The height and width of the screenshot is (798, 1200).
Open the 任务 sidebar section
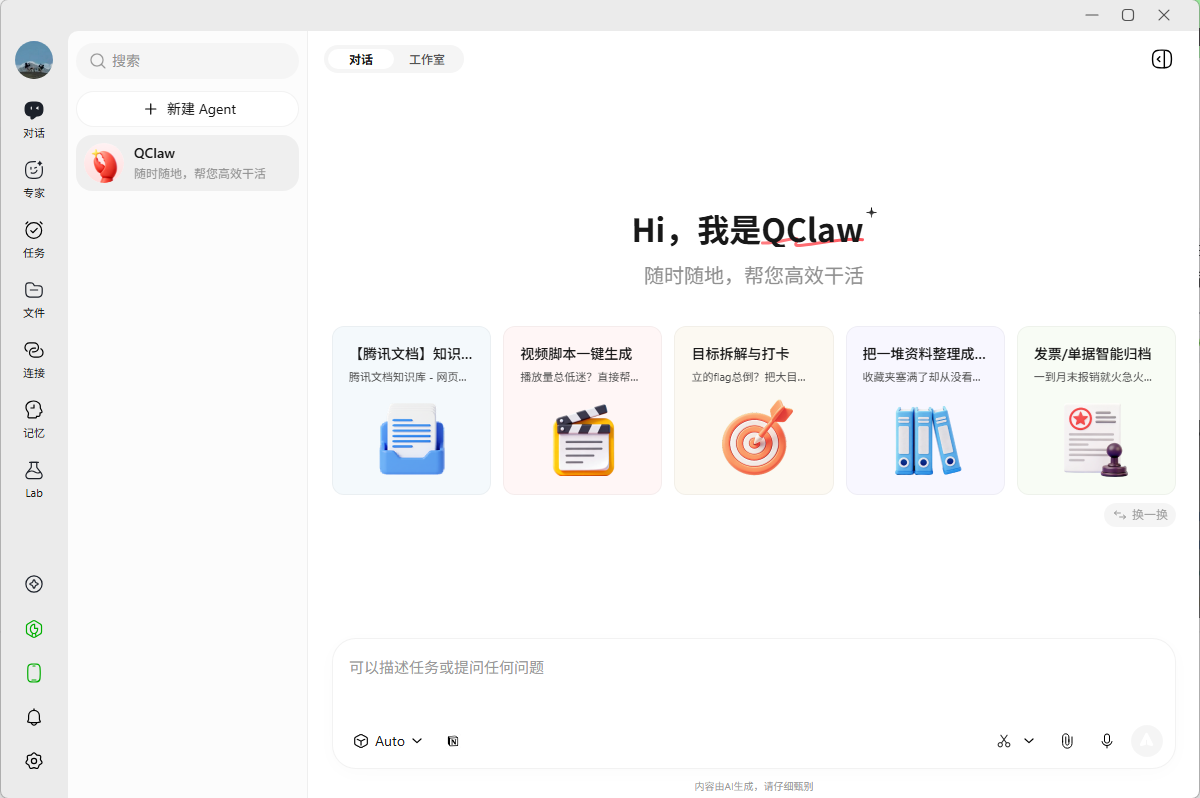click(34, 238)
